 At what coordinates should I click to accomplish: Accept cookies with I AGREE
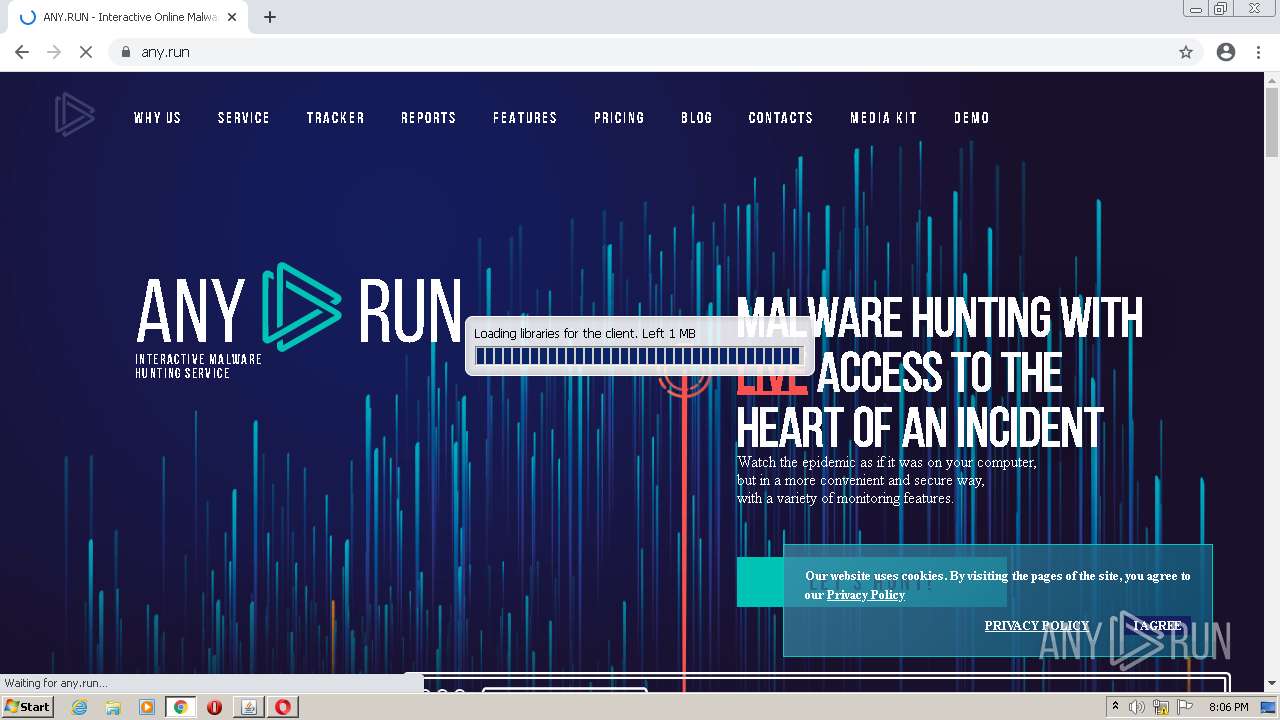click(x=1157, y=626)
